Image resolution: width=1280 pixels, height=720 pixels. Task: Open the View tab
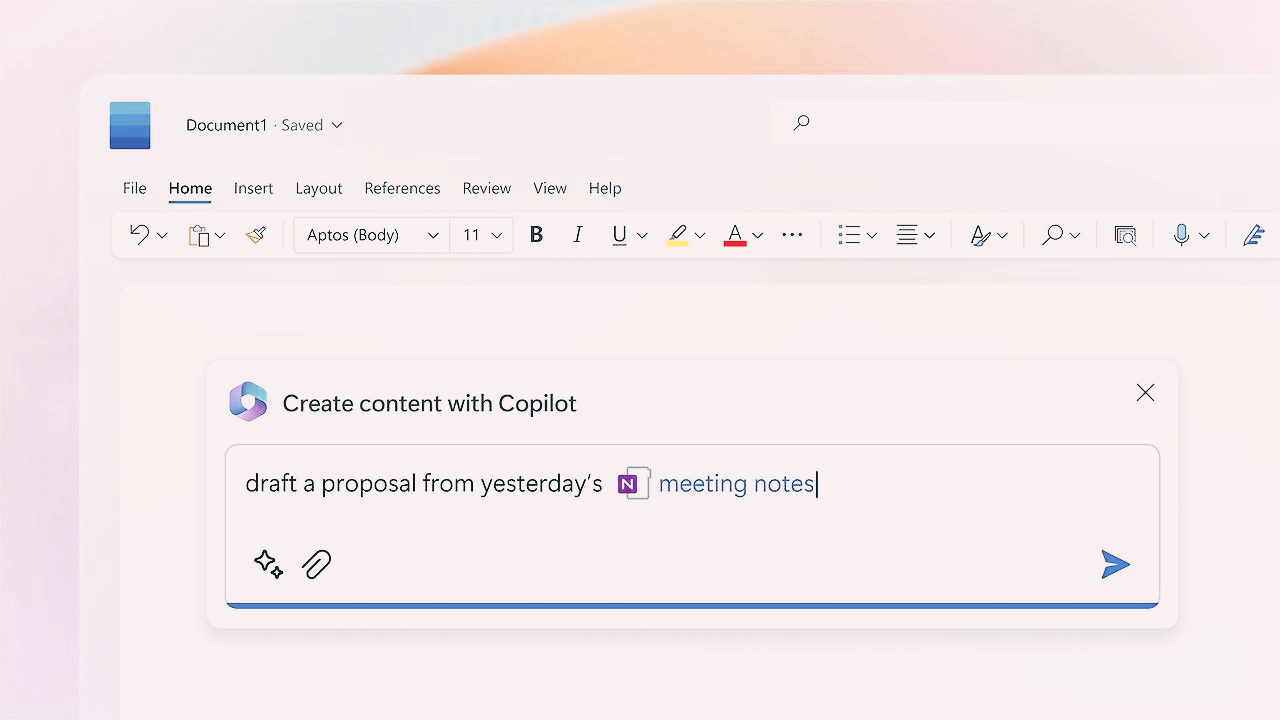point(550,188)
